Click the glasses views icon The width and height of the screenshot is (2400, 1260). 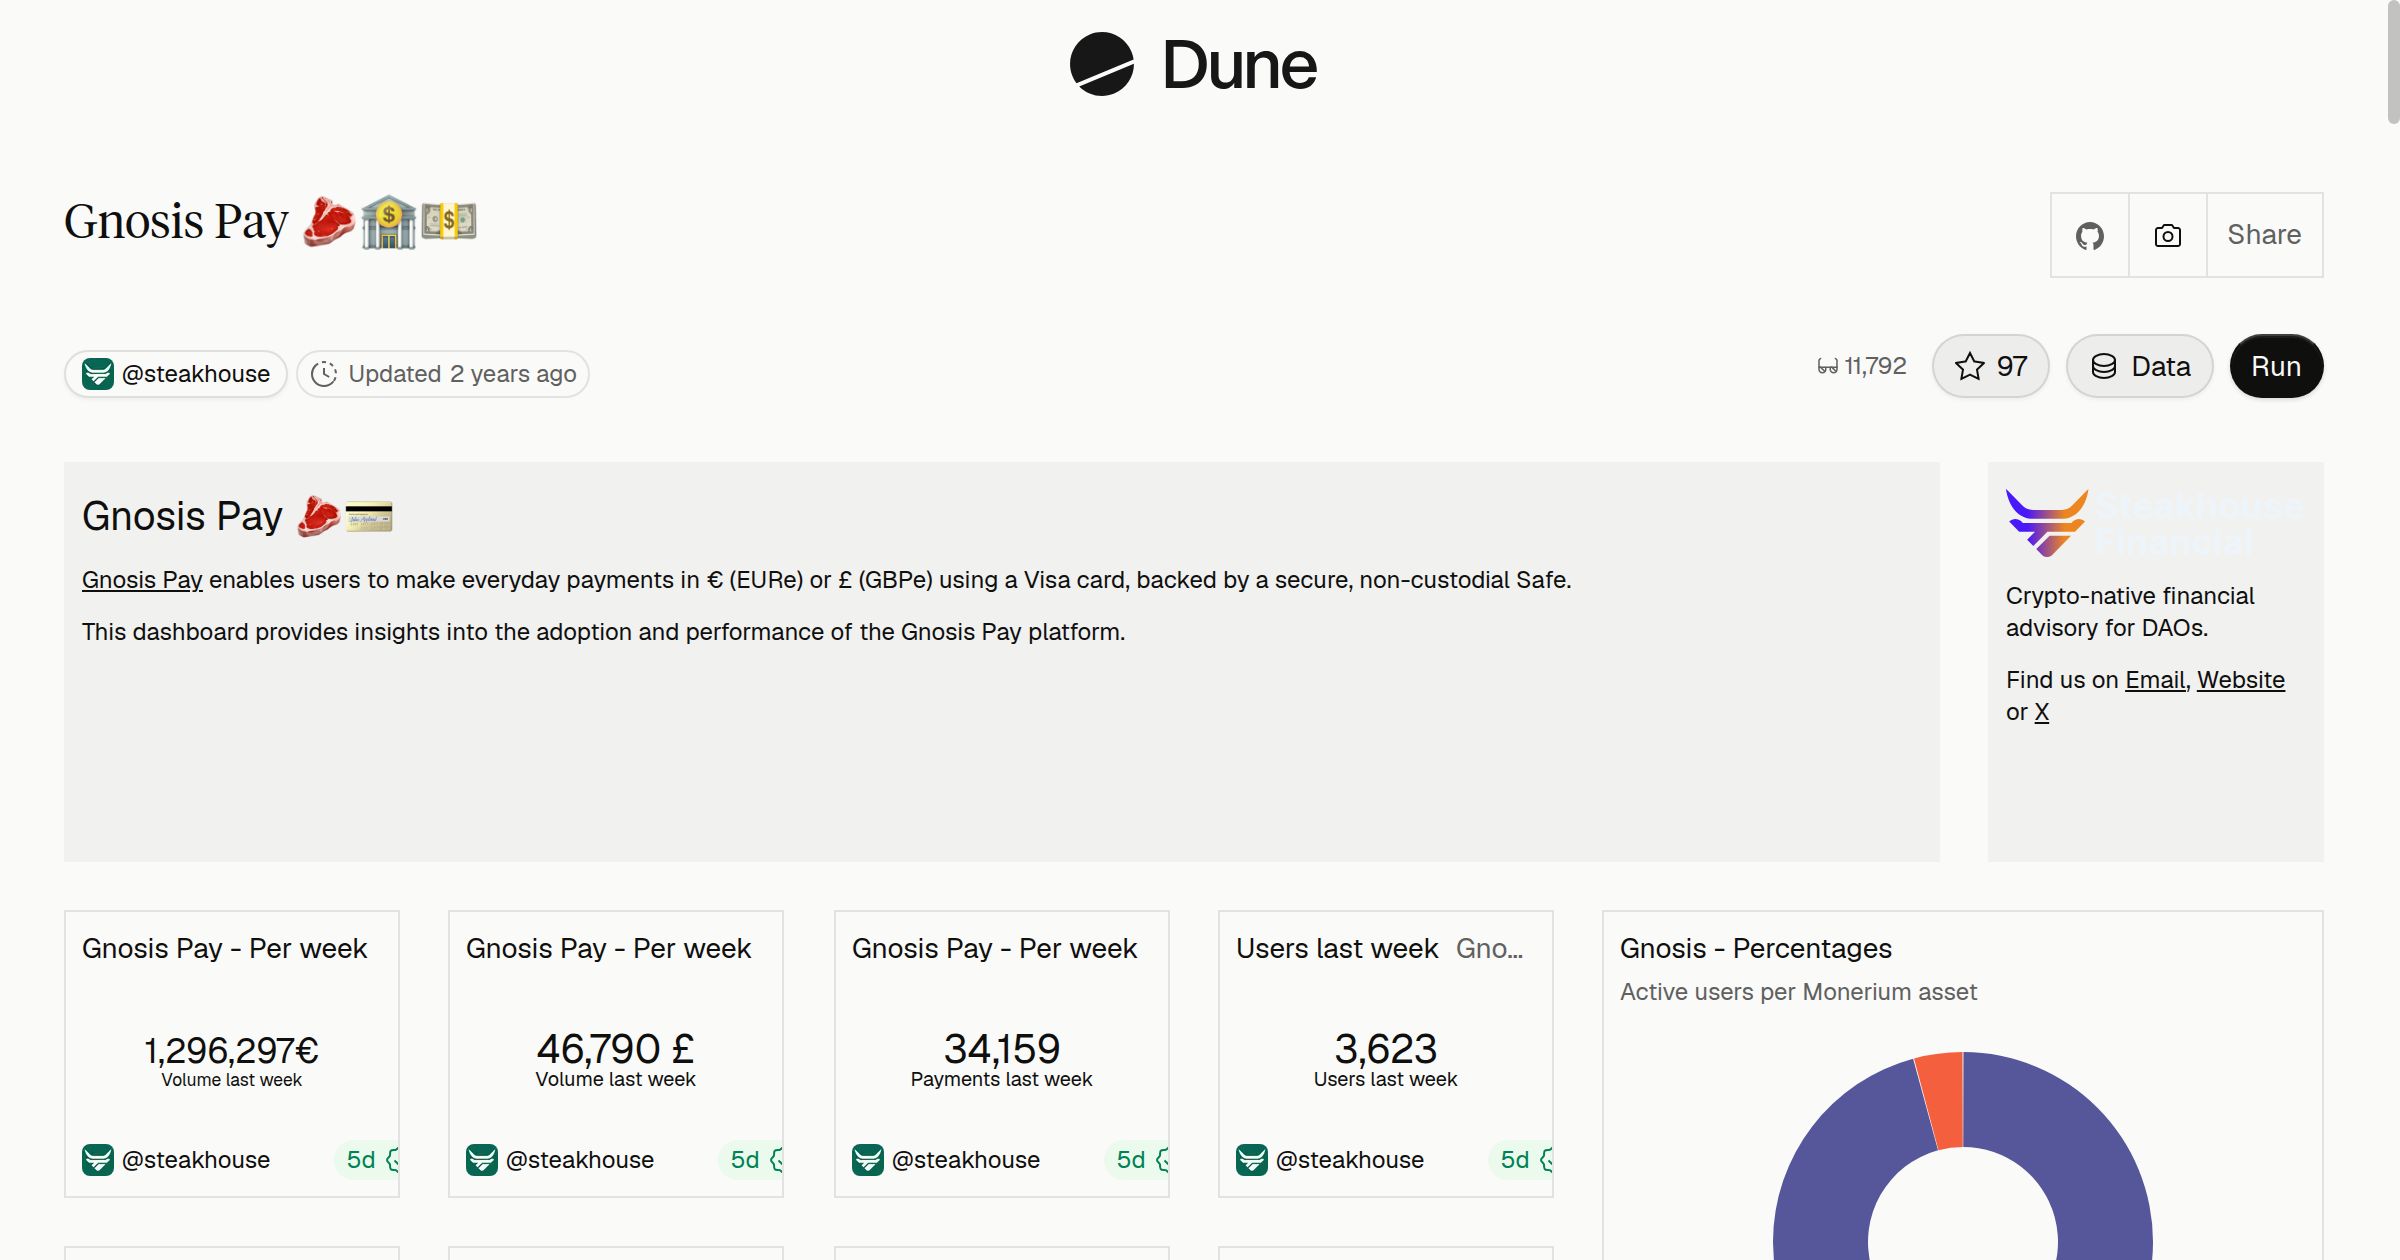coord(1827,367)
